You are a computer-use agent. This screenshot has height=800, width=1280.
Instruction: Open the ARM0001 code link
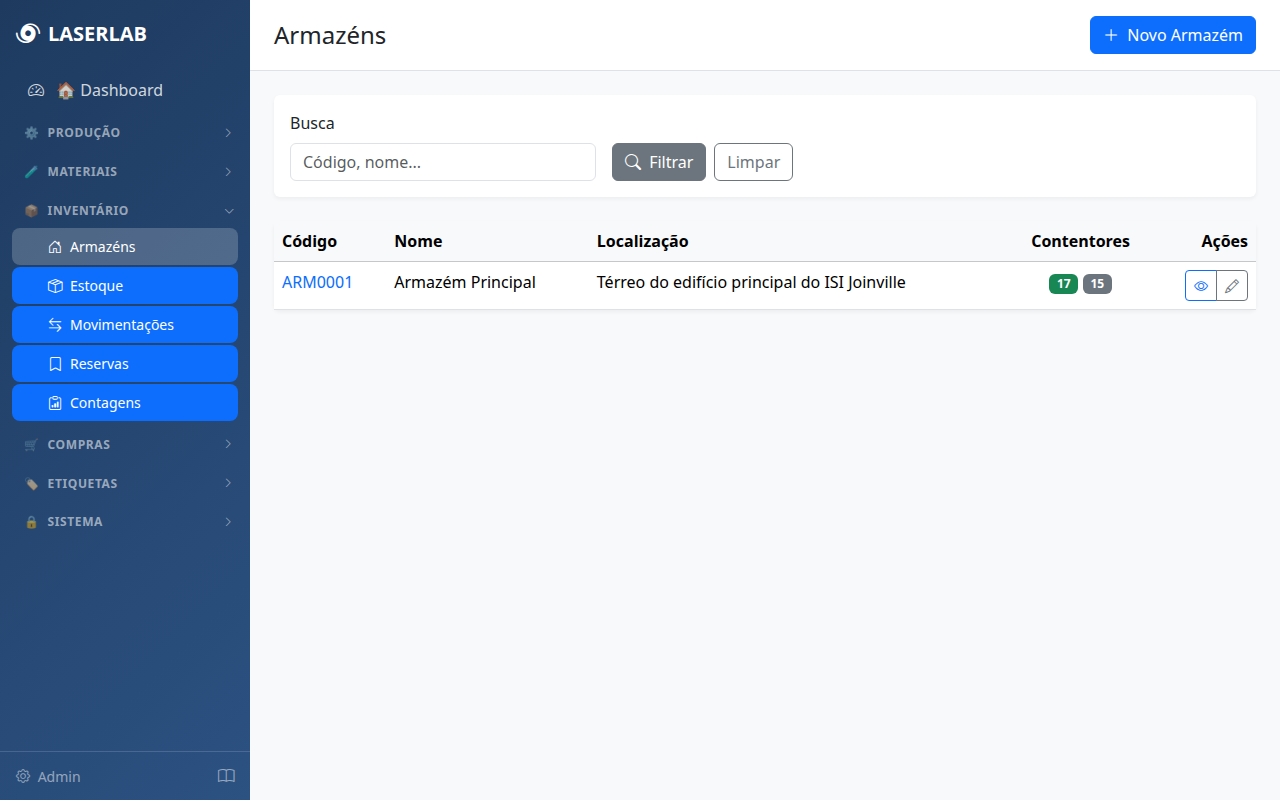(317, 283)
